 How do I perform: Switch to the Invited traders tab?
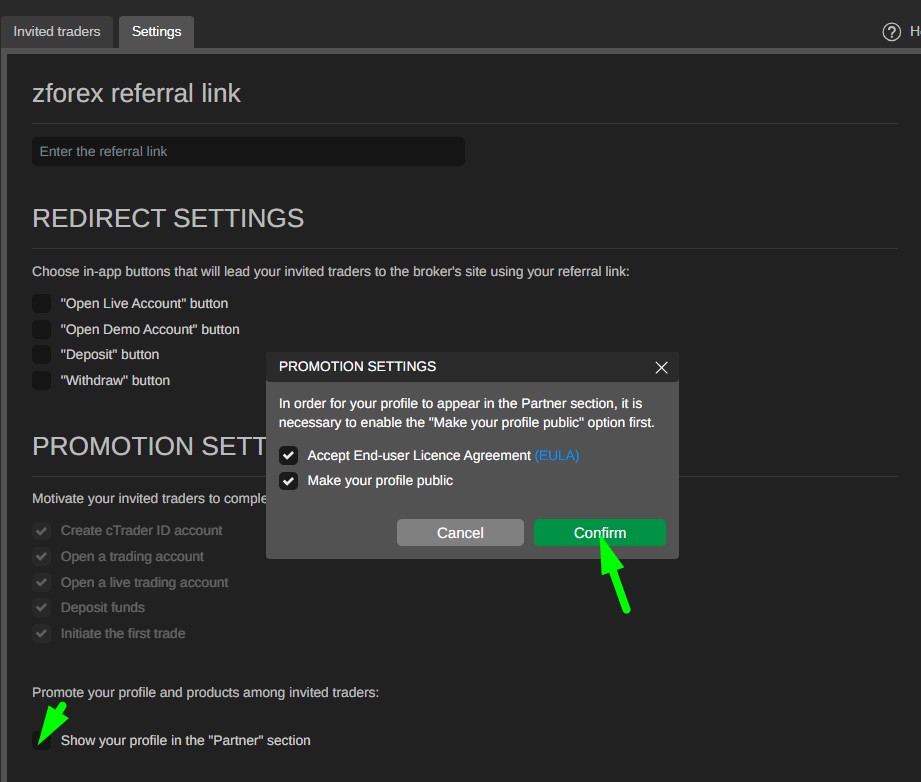[x=57, y=32]
